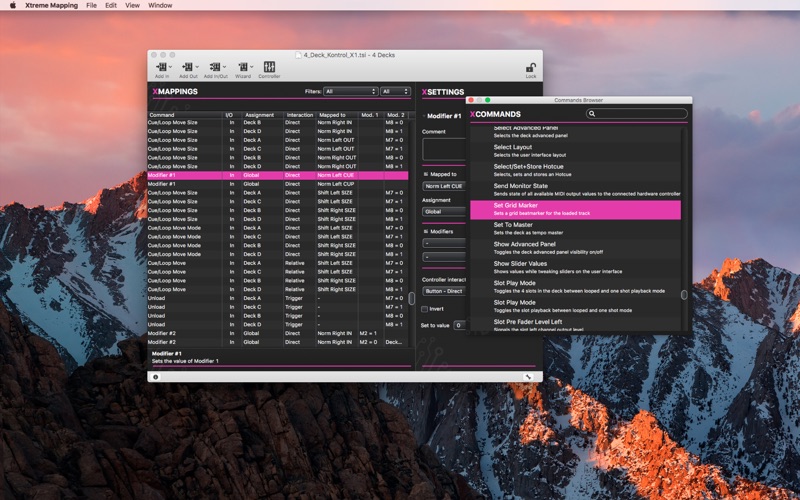Open the File menu

pyautogui.click(x=91, y=5)
